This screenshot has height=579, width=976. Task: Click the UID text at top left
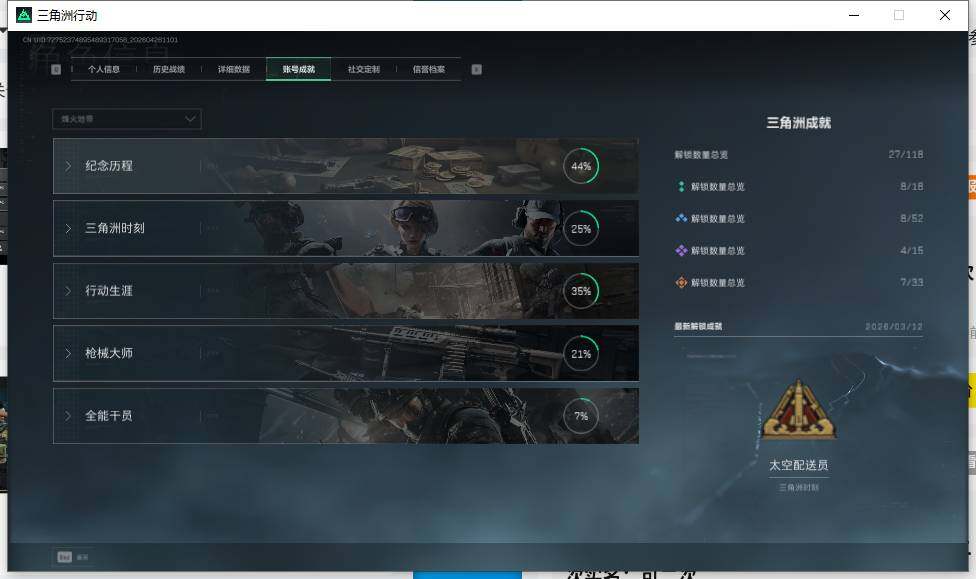(x=100, y=40)
